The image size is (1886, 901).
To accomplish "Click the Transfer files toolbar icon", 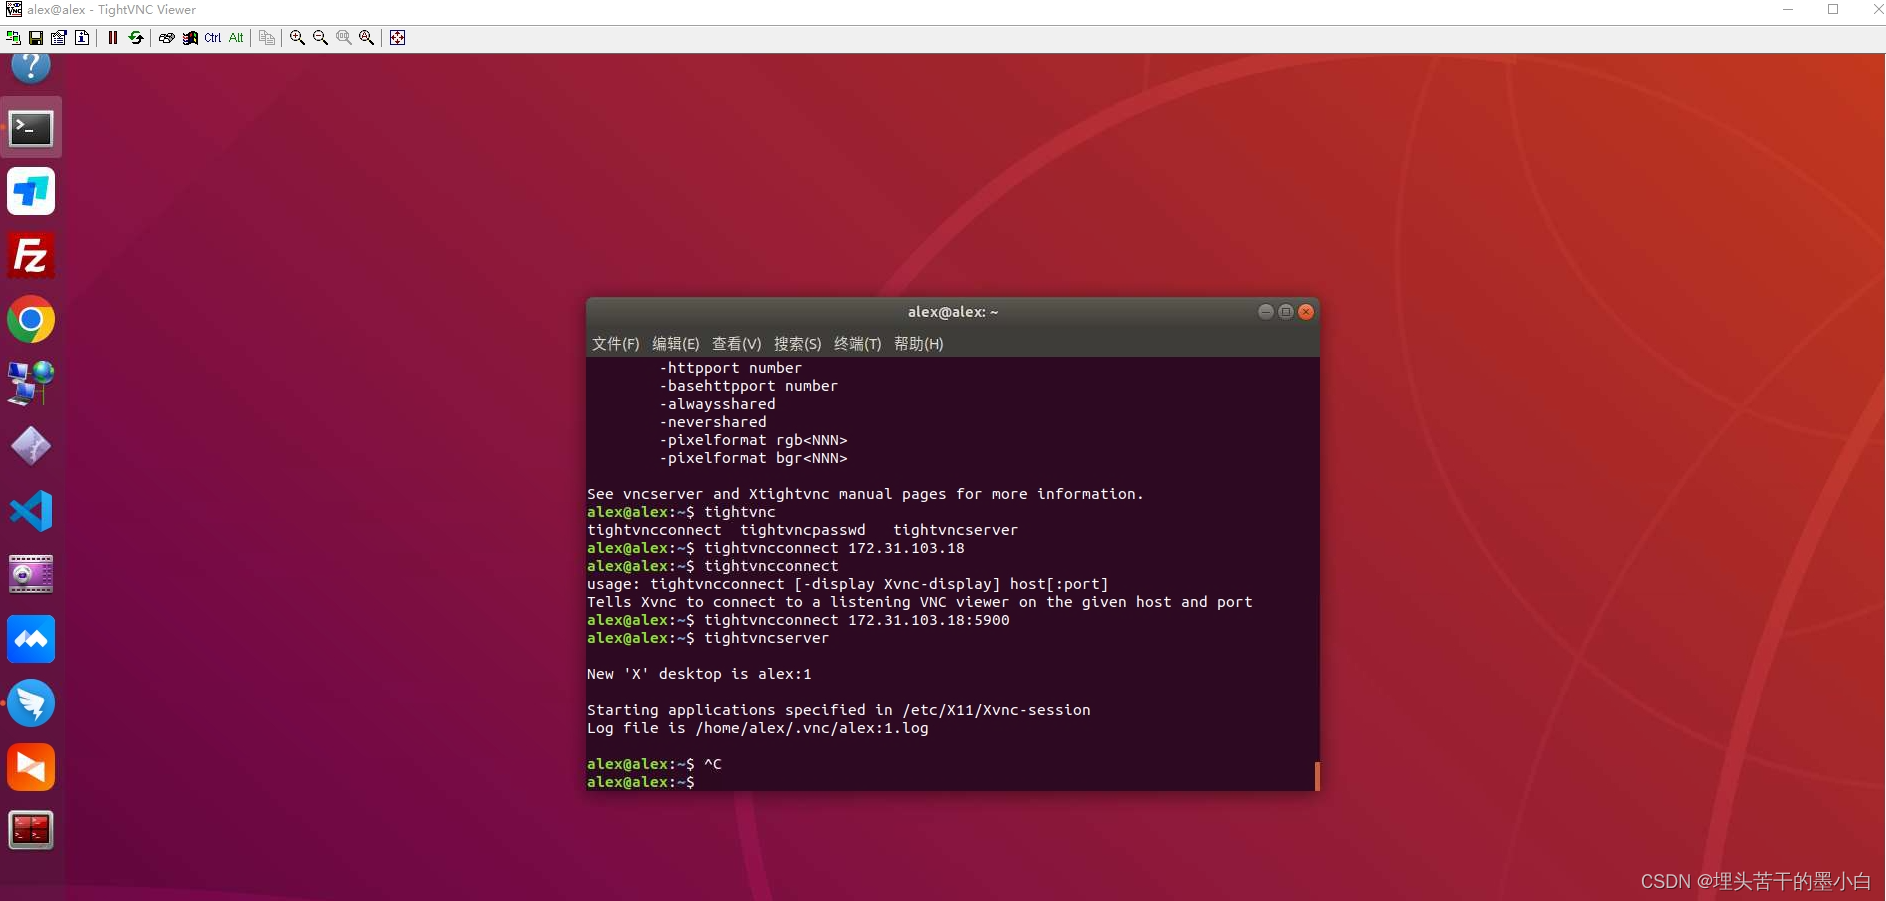I will (267, 38).
